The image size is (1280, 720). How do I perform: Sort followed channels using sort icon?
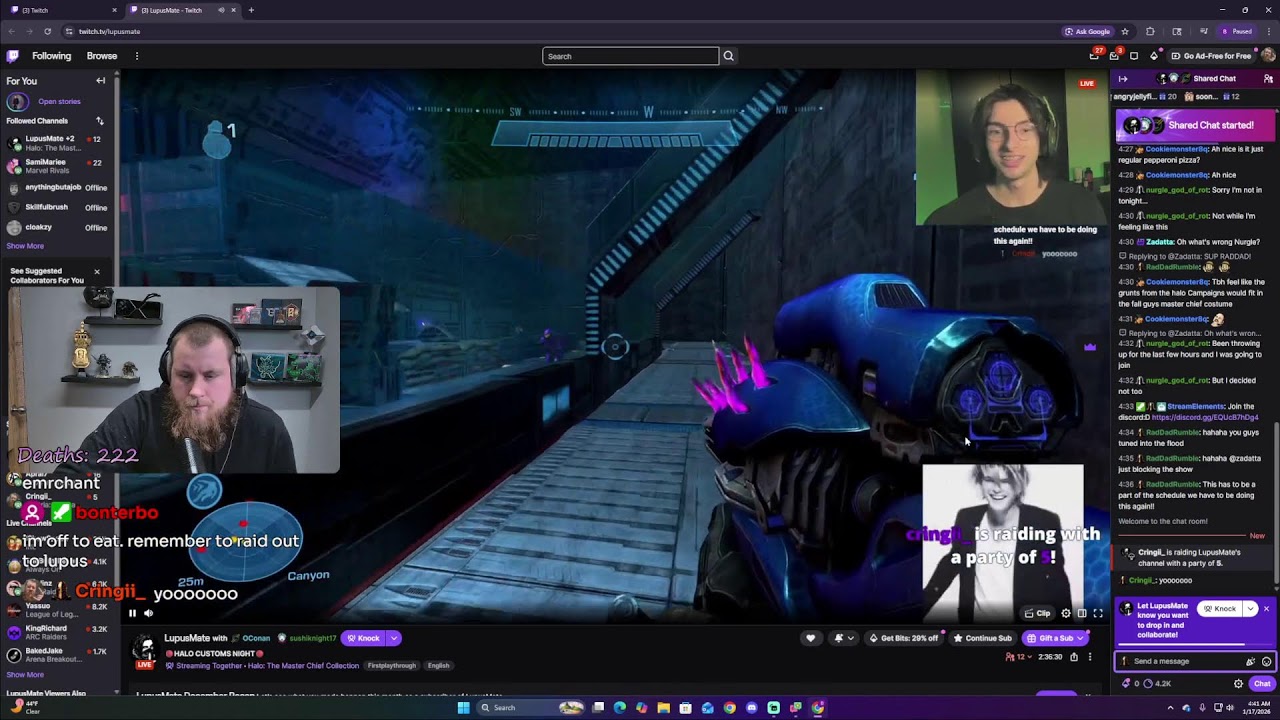pos(99,121)
